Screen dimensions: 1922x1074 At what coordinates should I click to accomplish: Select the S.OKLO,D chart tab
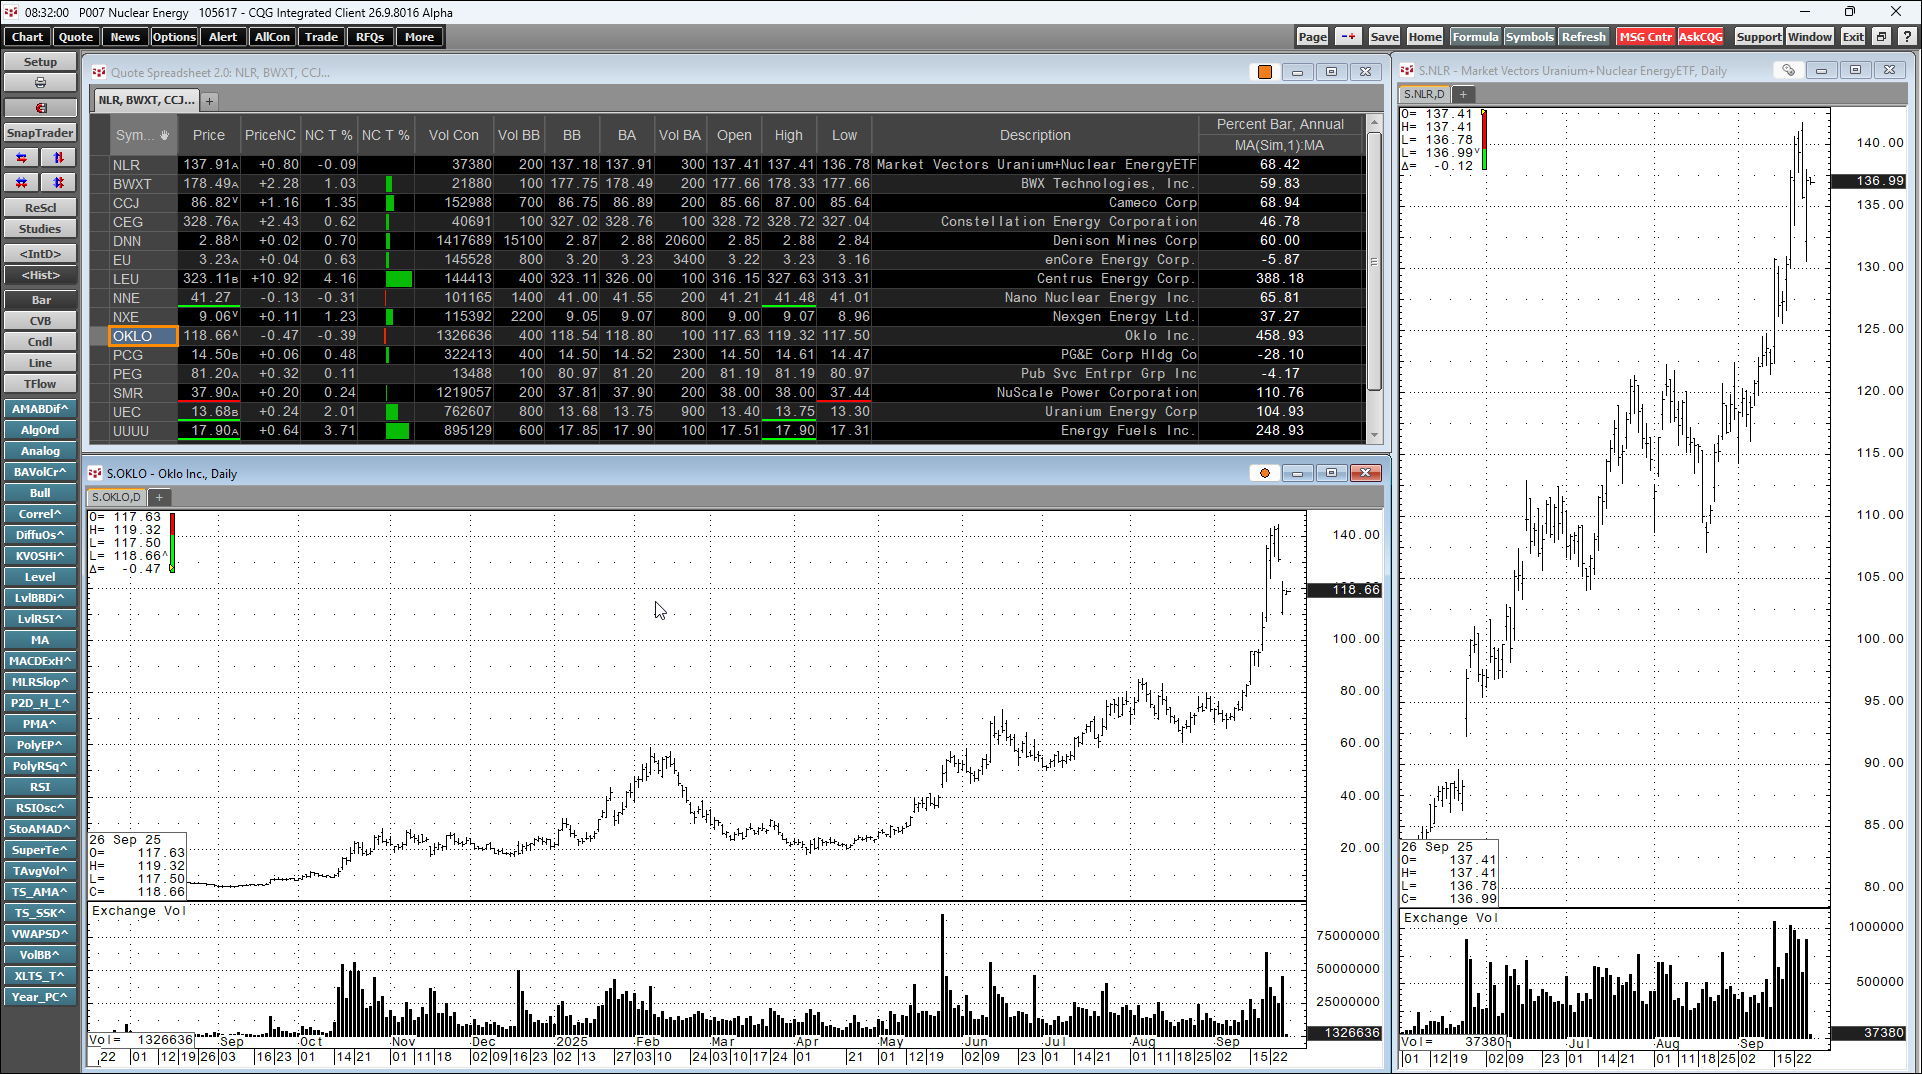pyautogui.click(x=117, y=497)
